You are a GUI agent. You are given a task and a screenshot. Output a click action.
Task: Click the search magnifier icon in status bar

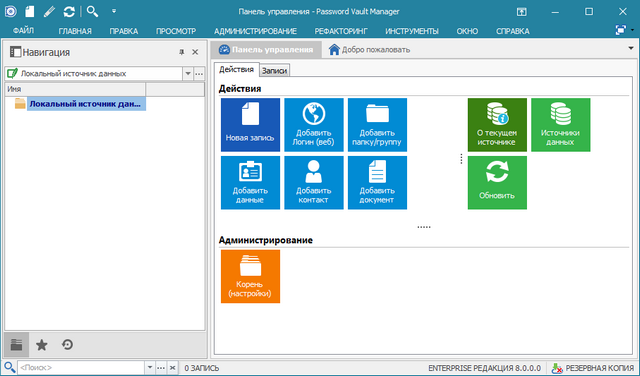10,367
